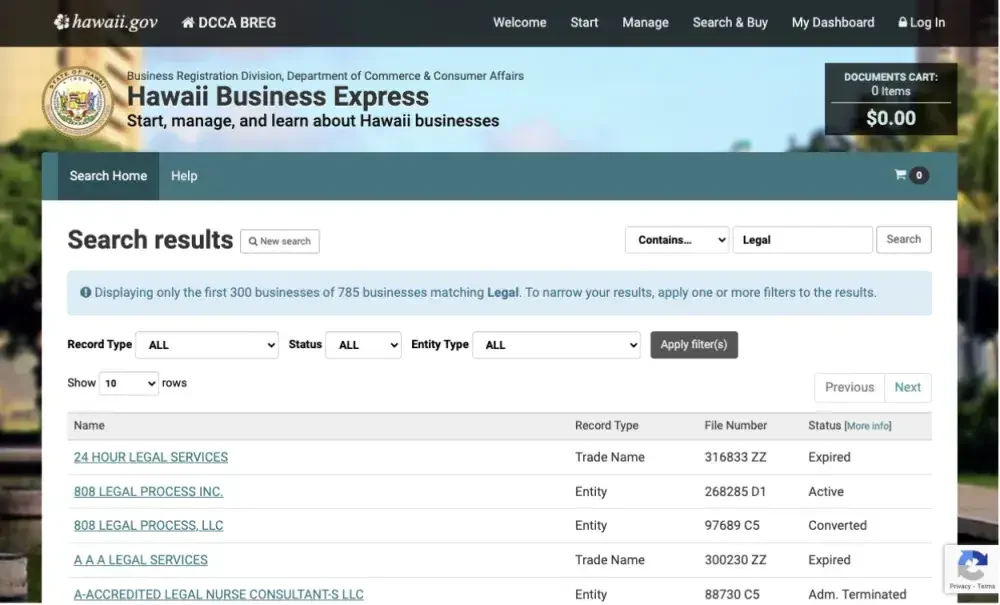Click the Search button
Screen dimensions: 1000x605
tap(903, 240)
